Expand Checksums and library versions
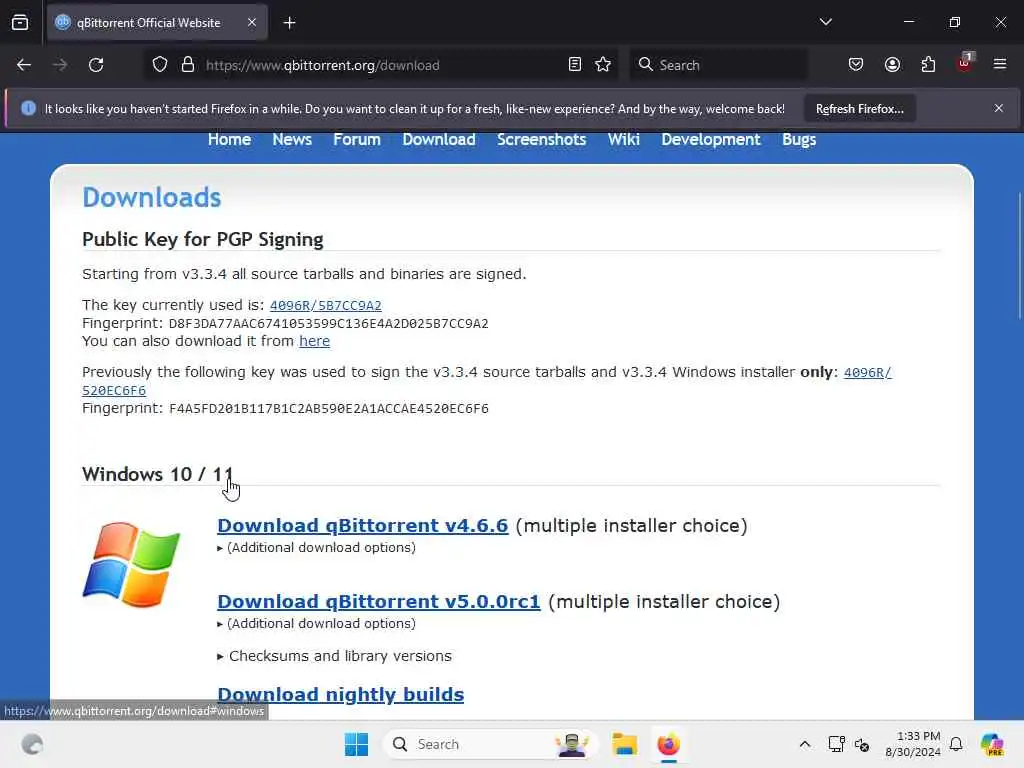The height and width of the screenshot is (768, 1024). 334,656
